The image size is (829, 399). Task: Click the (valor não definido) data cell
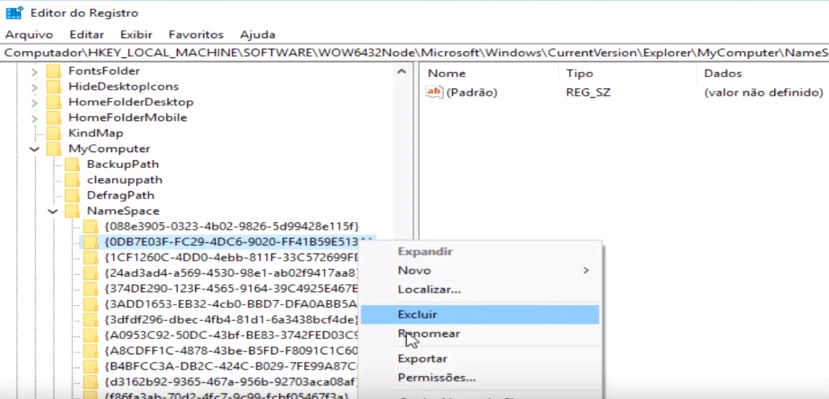coord(763,92)
